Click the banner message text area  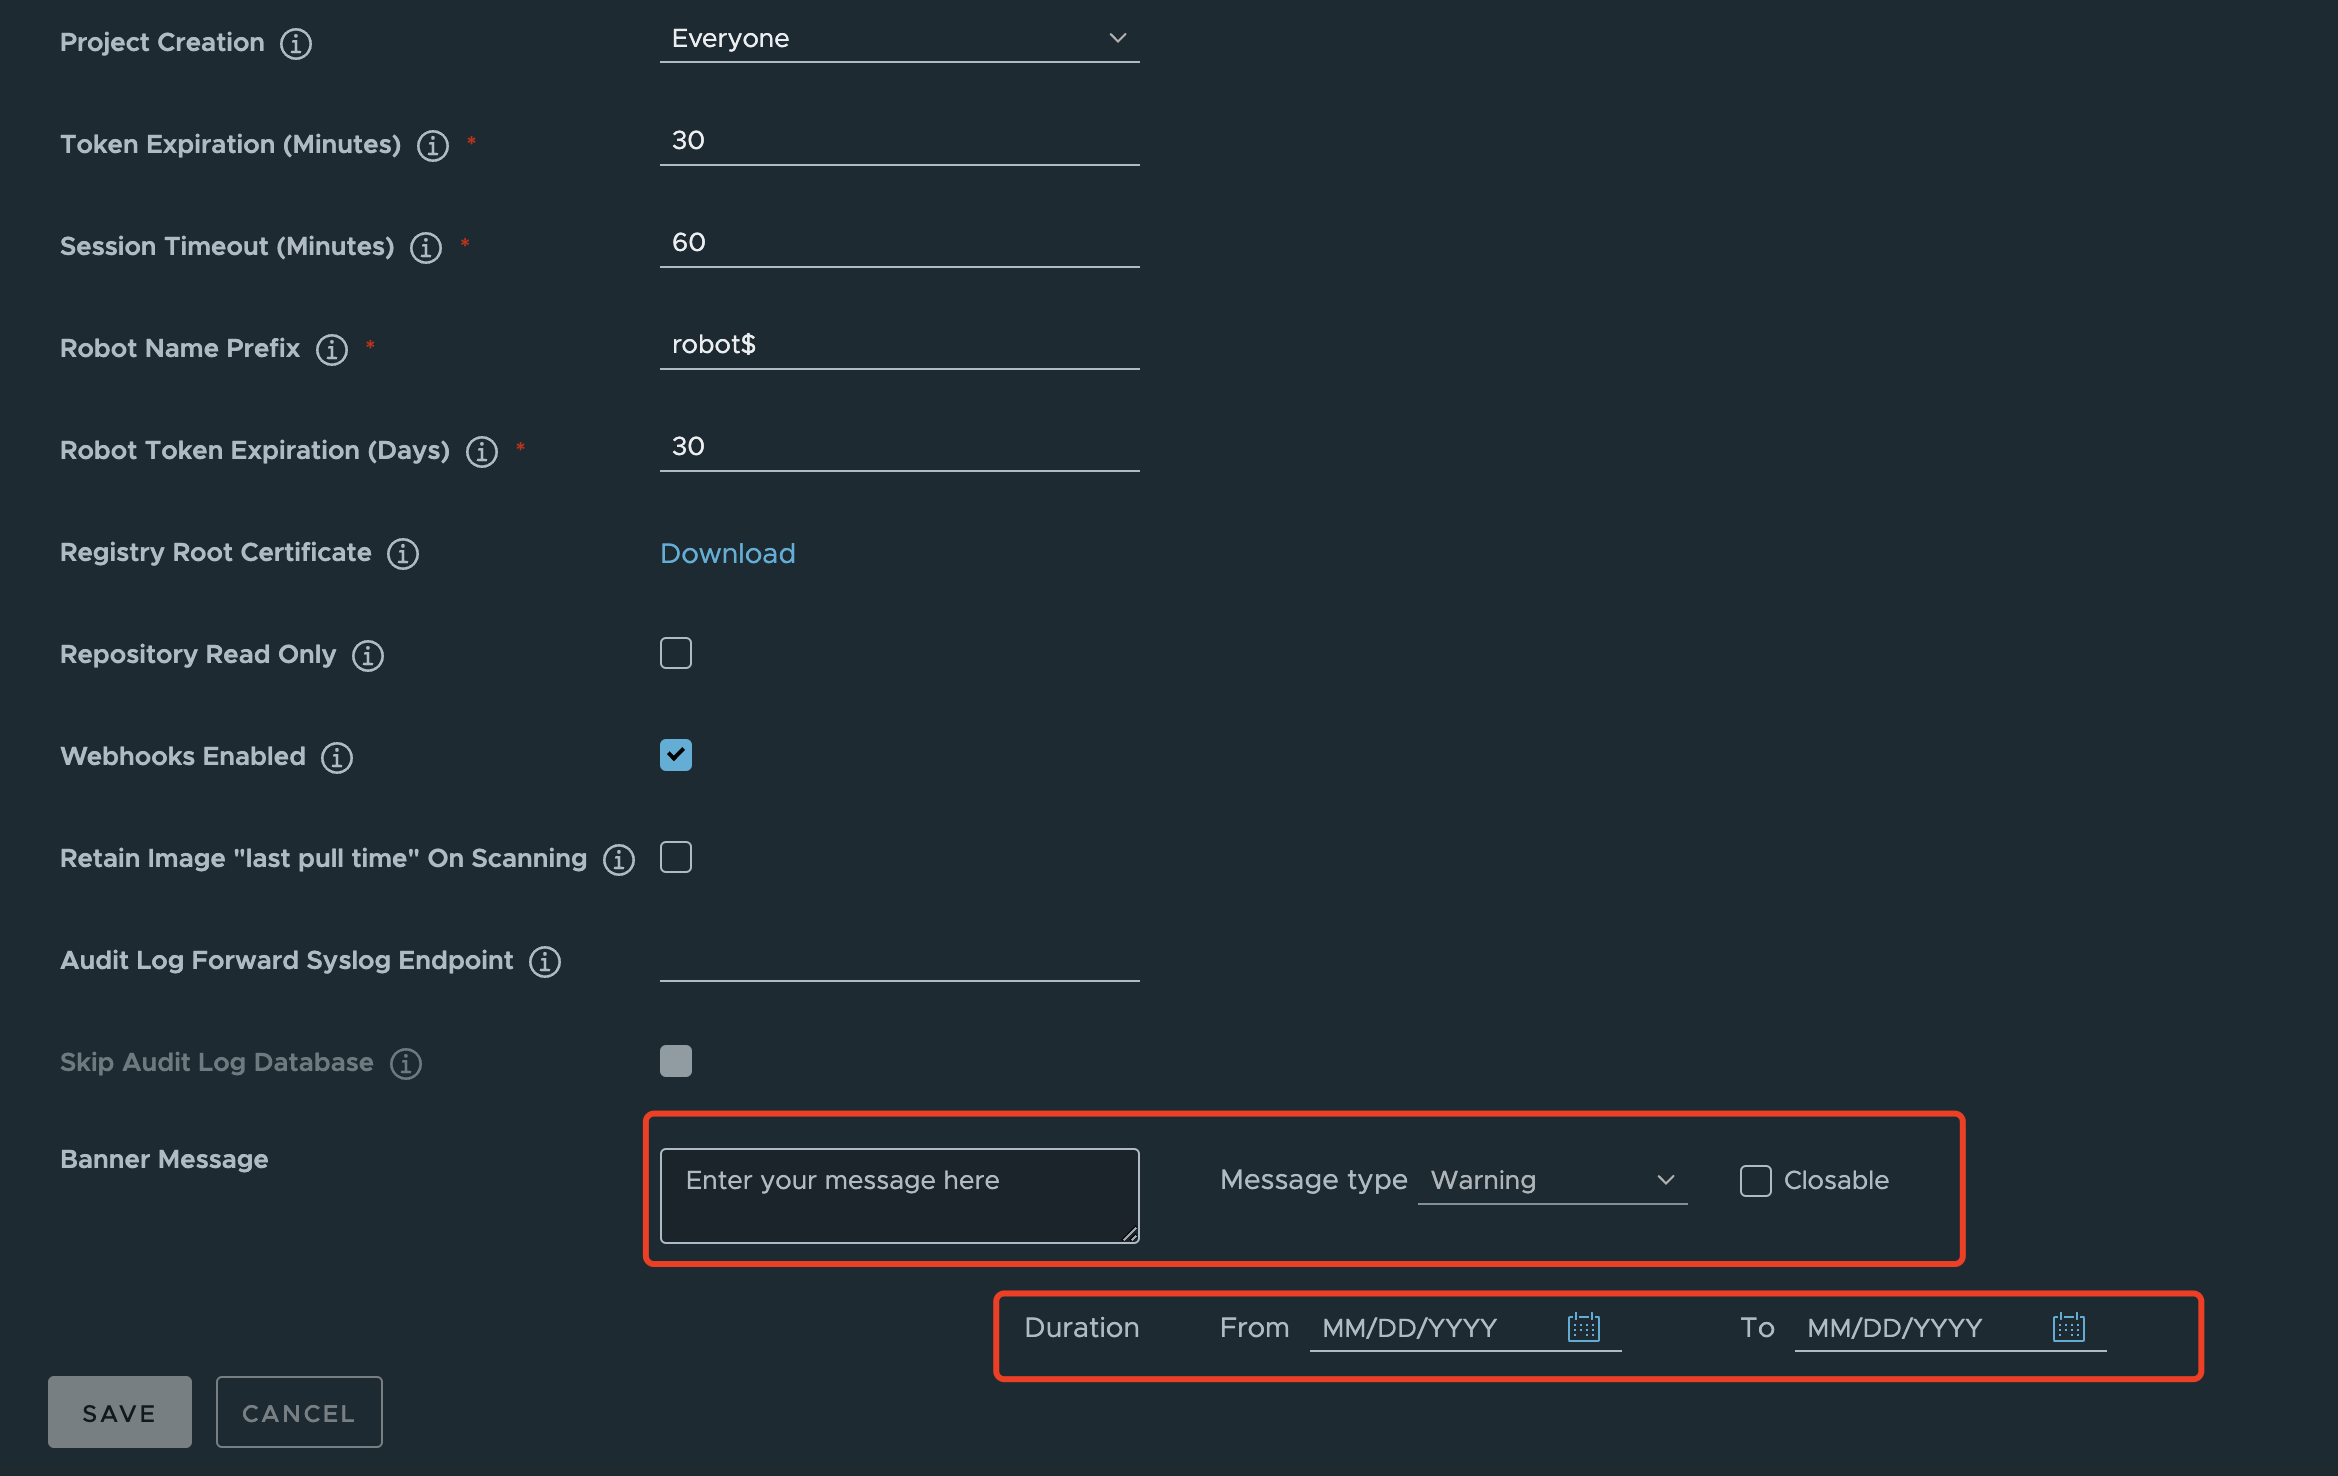pyautogui.click(x=898, y=1194)
